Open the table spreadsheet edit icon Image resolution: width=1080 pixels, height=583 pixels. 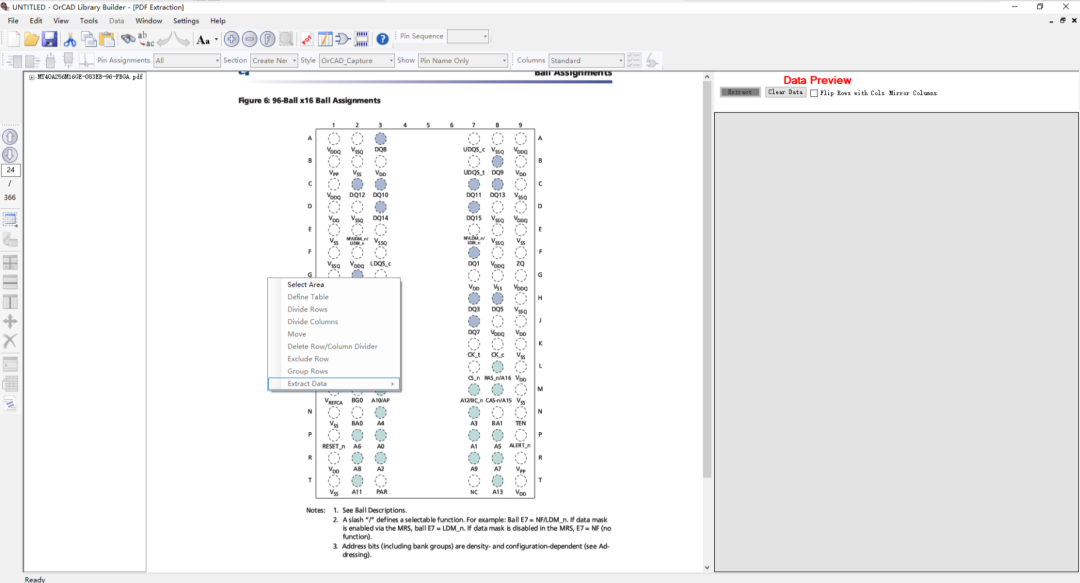click(x=325, y=39)
